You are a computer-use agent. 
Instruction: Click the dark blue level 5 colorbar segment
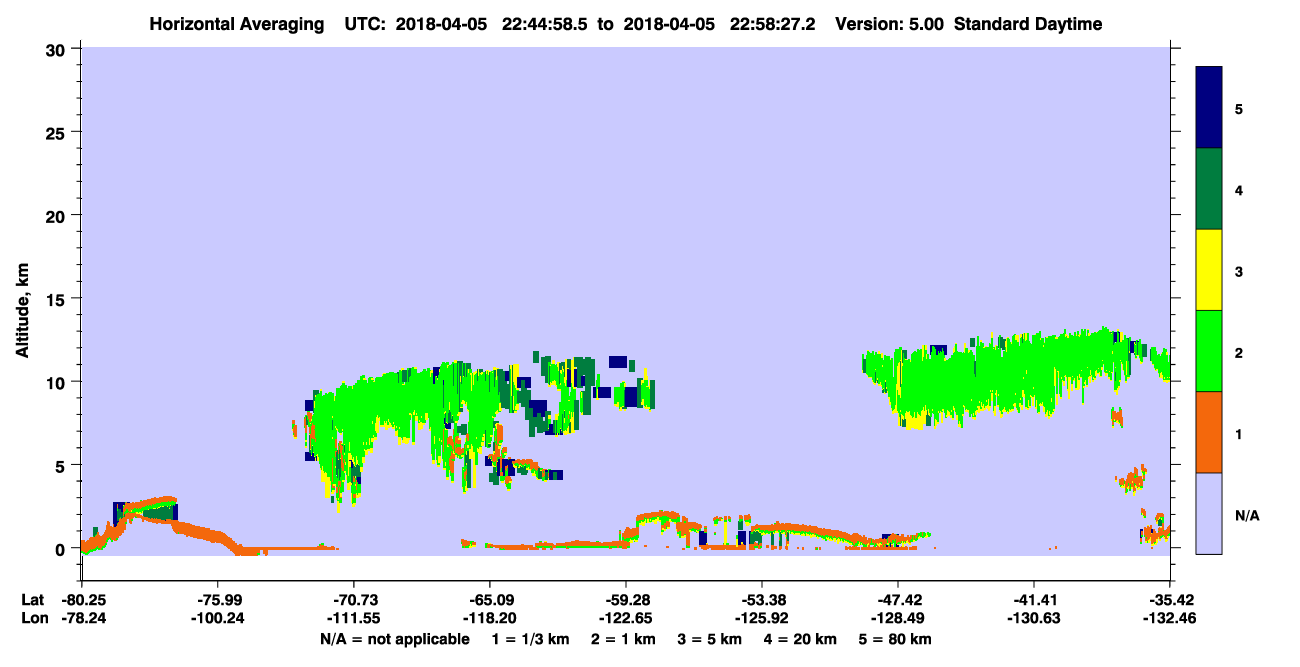point(1209,108)
